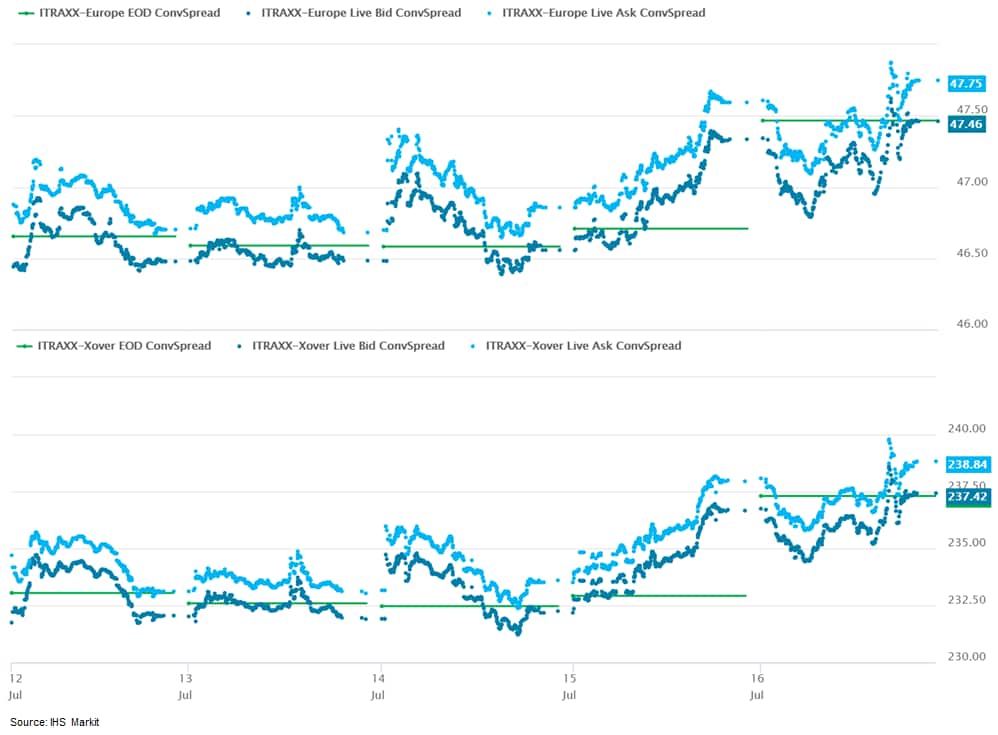Hide ITRAXX-Europe Live Bid ConvSpread series
998x735 pixels.
(x=360, y=13)
